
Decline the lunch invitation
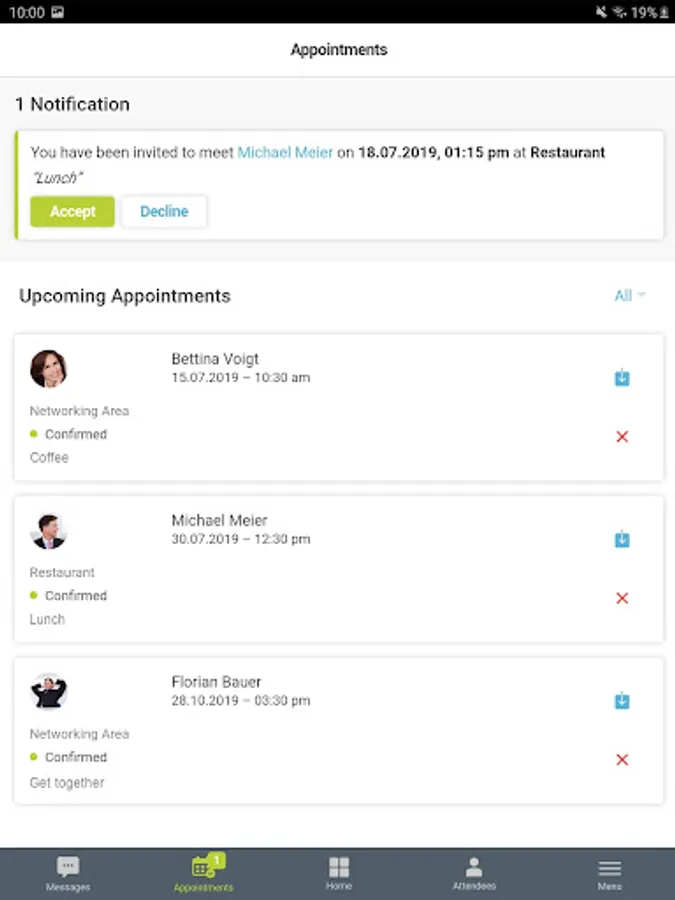pyautogui.click(x=164, y=212)
